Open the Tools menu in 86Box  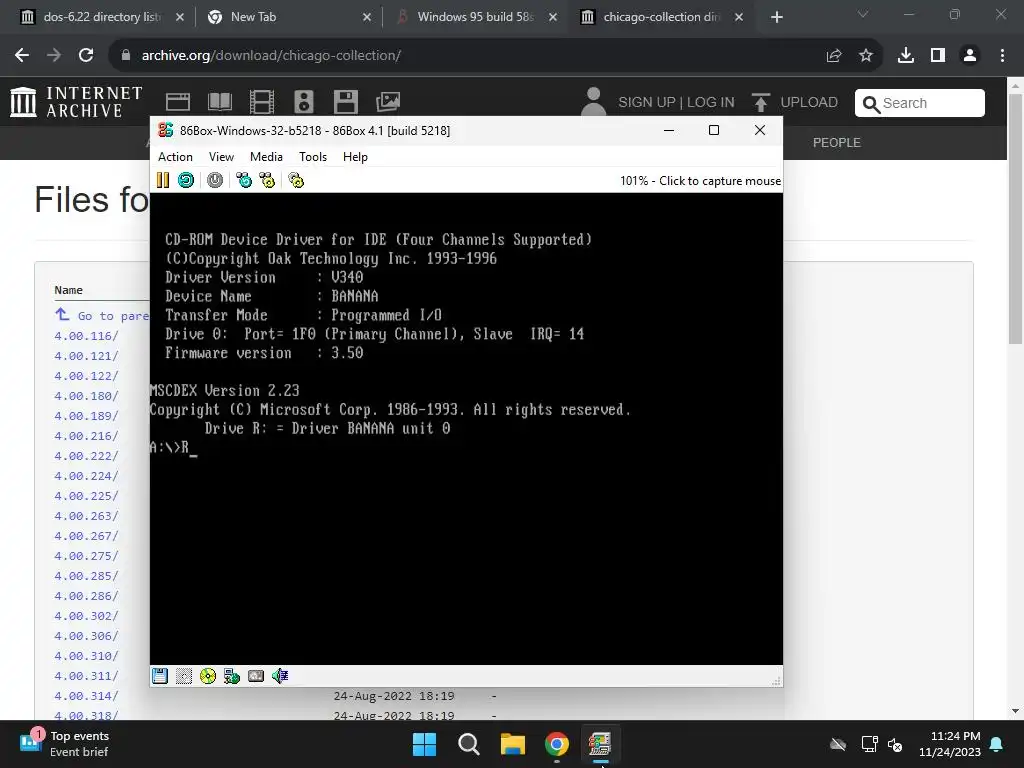coord(313,157)
